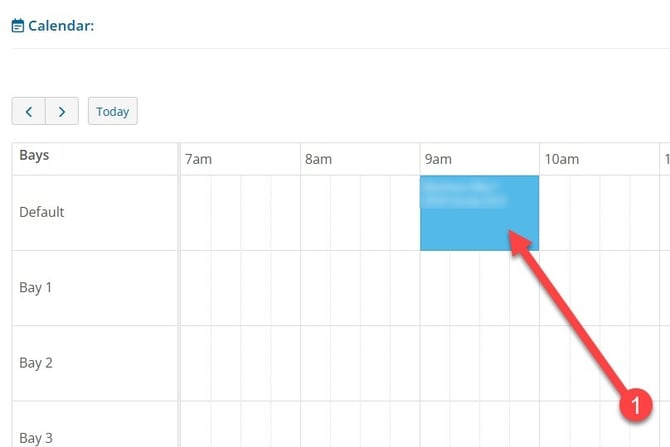Screen dimensions: 670x447
Task: Go to next day with right chevron
Action: pos(62,112)
